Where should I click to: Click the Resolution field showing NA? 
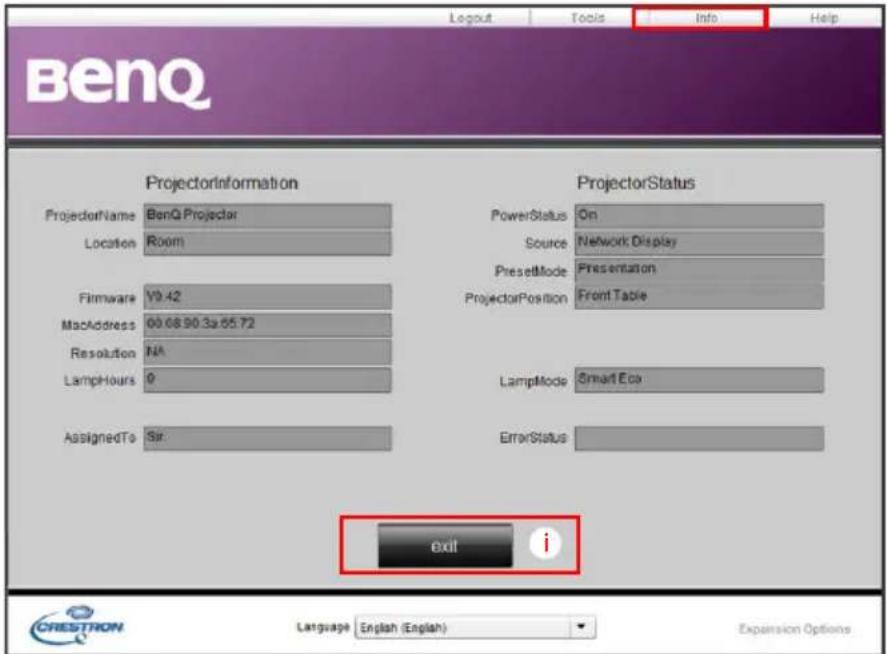coord(268,352)
